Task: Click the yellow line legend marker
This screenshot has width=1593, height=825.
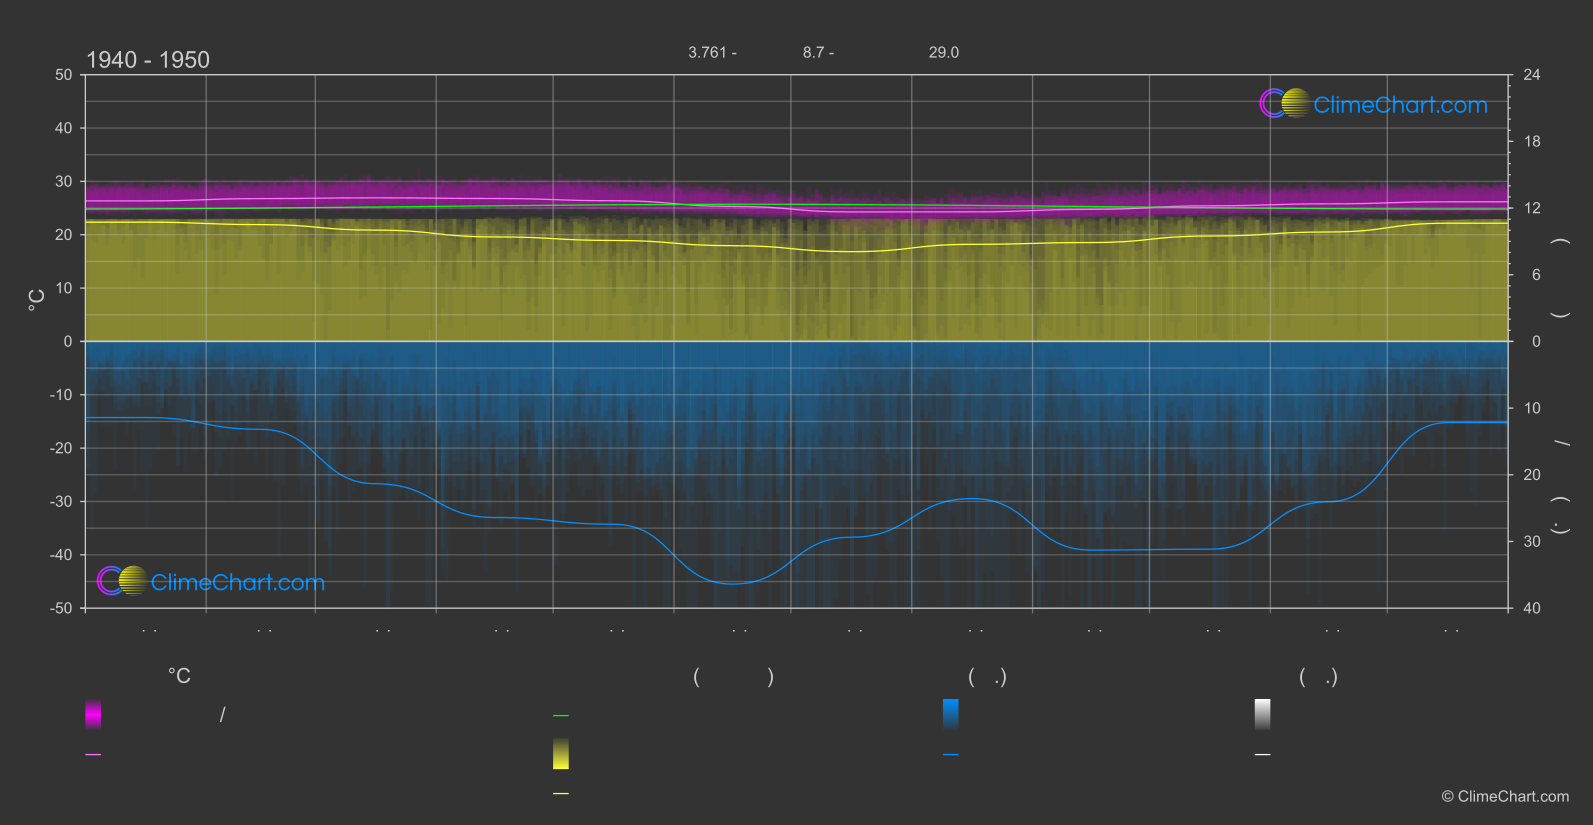Action: tap(561, 794)
